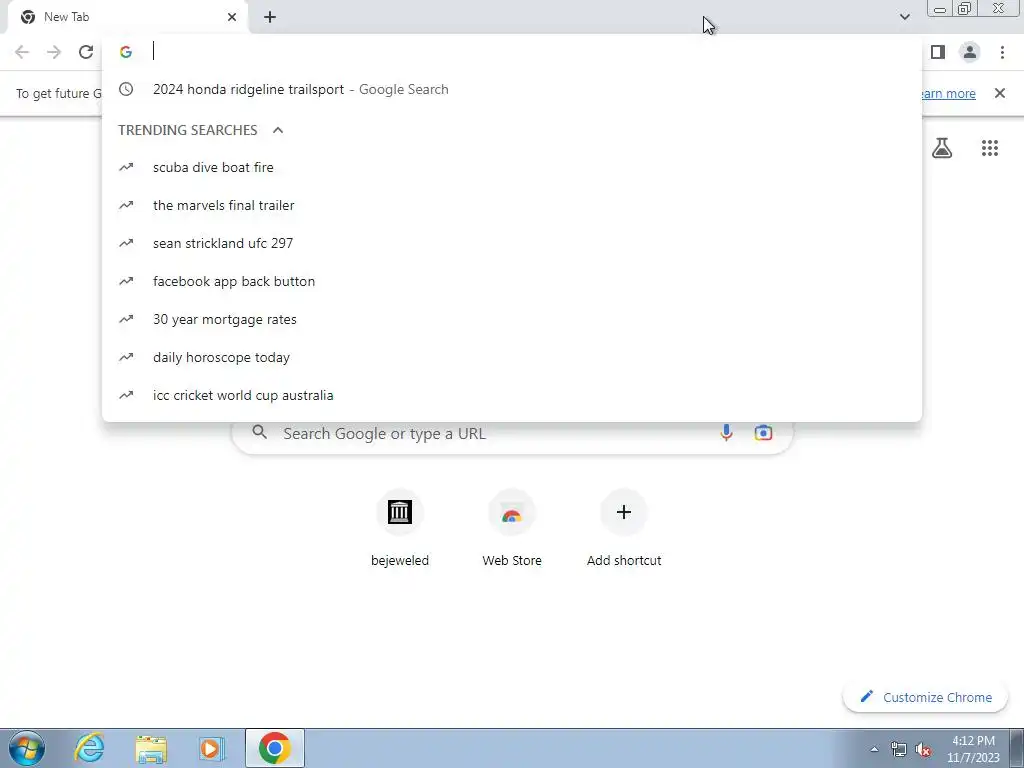Click the magnifier icon in search box
Screen dimensions: 1024x768
coord(259,432)
